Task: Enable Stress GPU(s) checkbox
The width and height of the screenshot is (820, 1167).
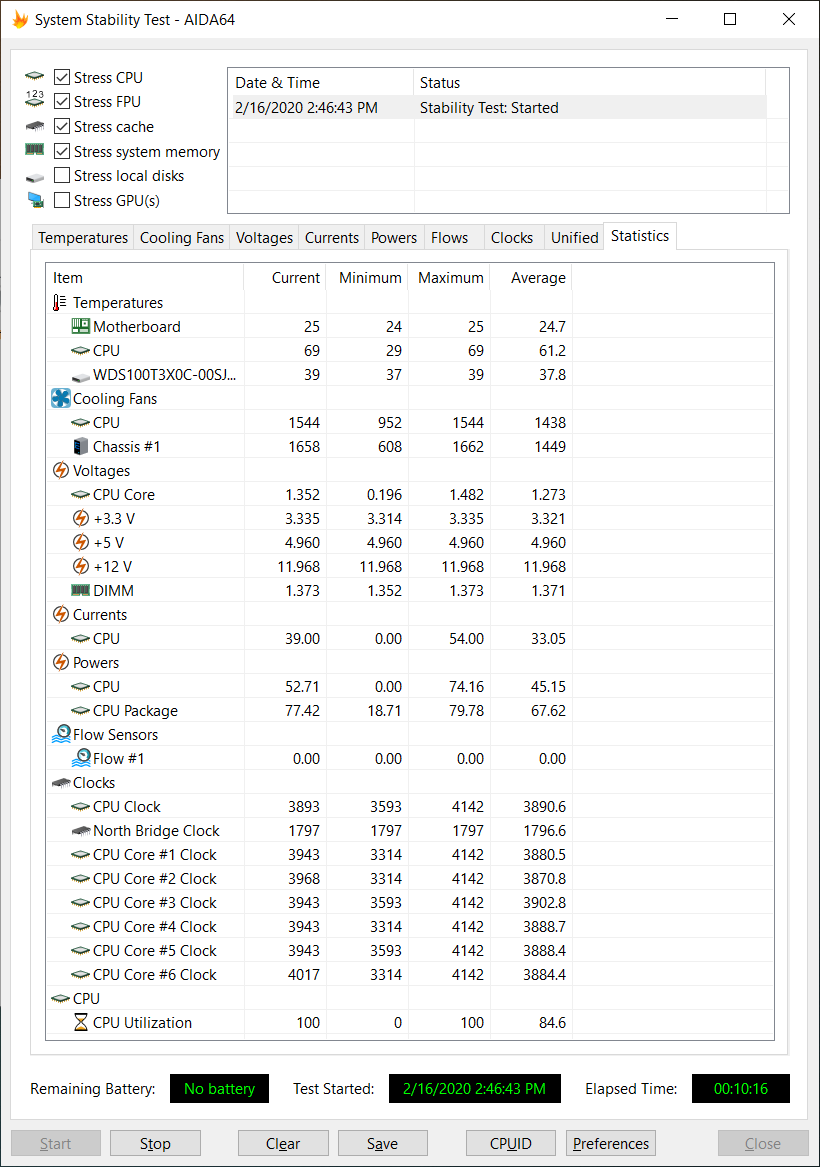Action: coord(63,200)
